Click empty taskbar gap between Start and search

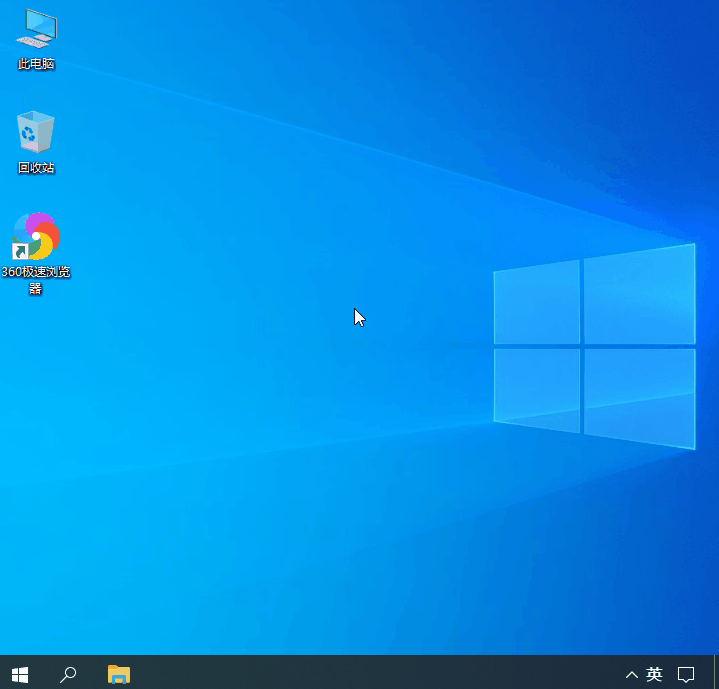click(x=43, y=673)
